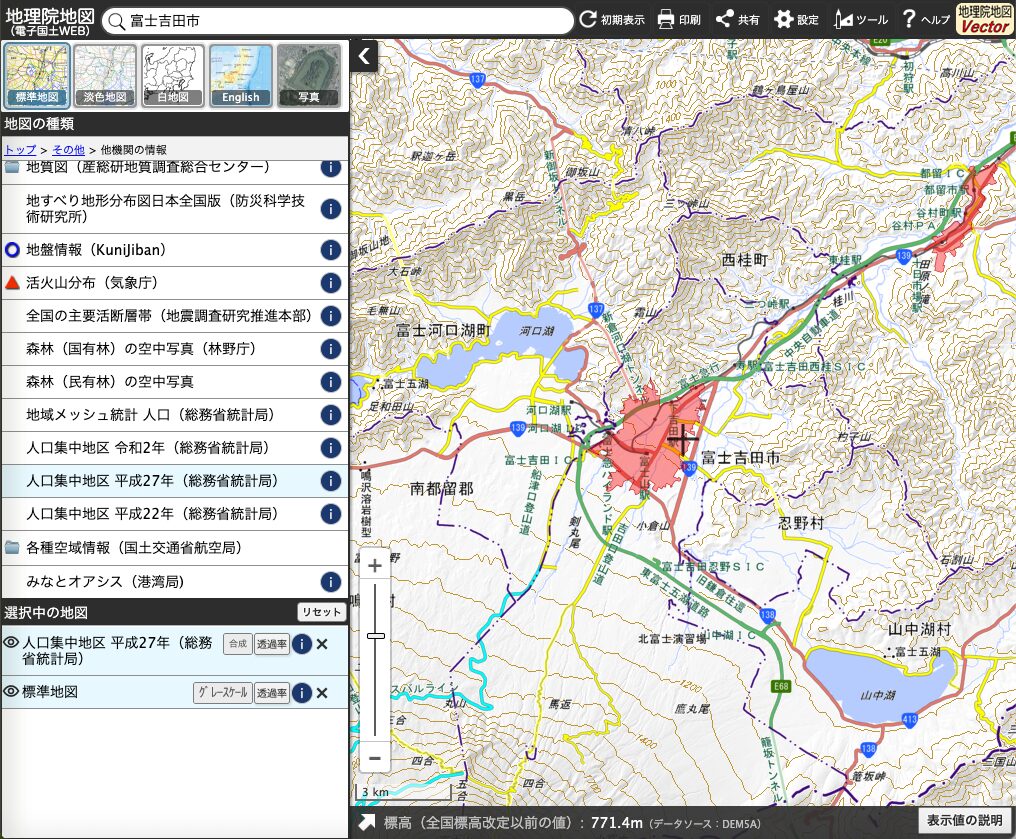The image size is (1016, 839).
Task: Open the 印刷 print tool
Action: point(679,19)
